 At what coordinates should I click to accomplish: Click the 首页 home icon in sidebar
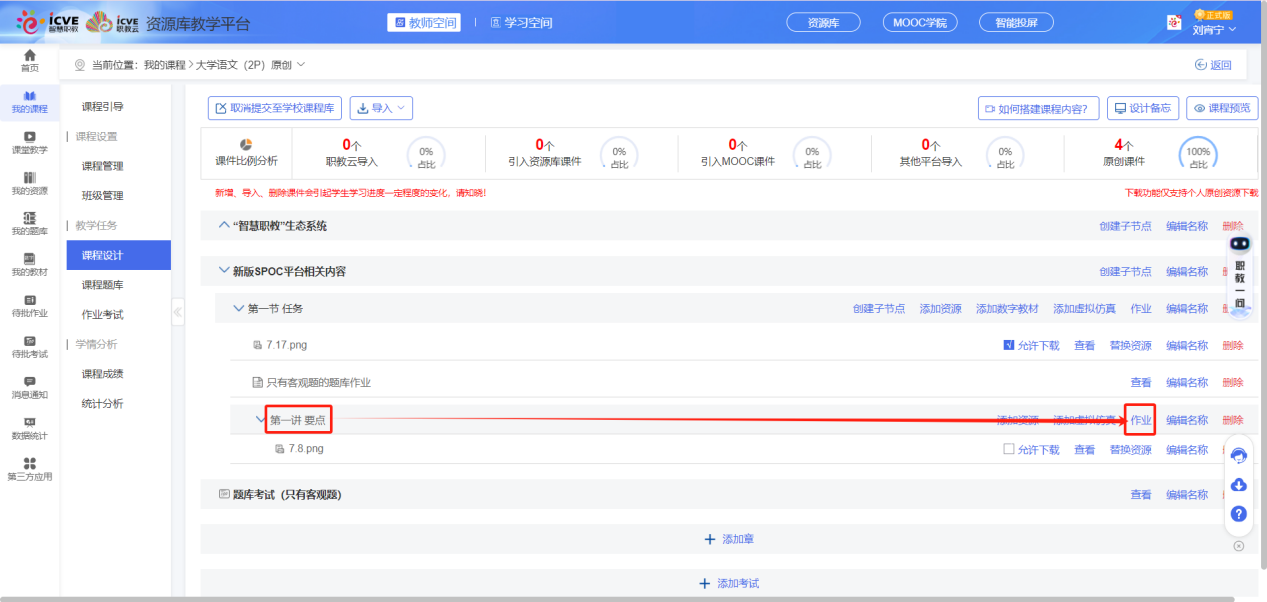[30, 60]
